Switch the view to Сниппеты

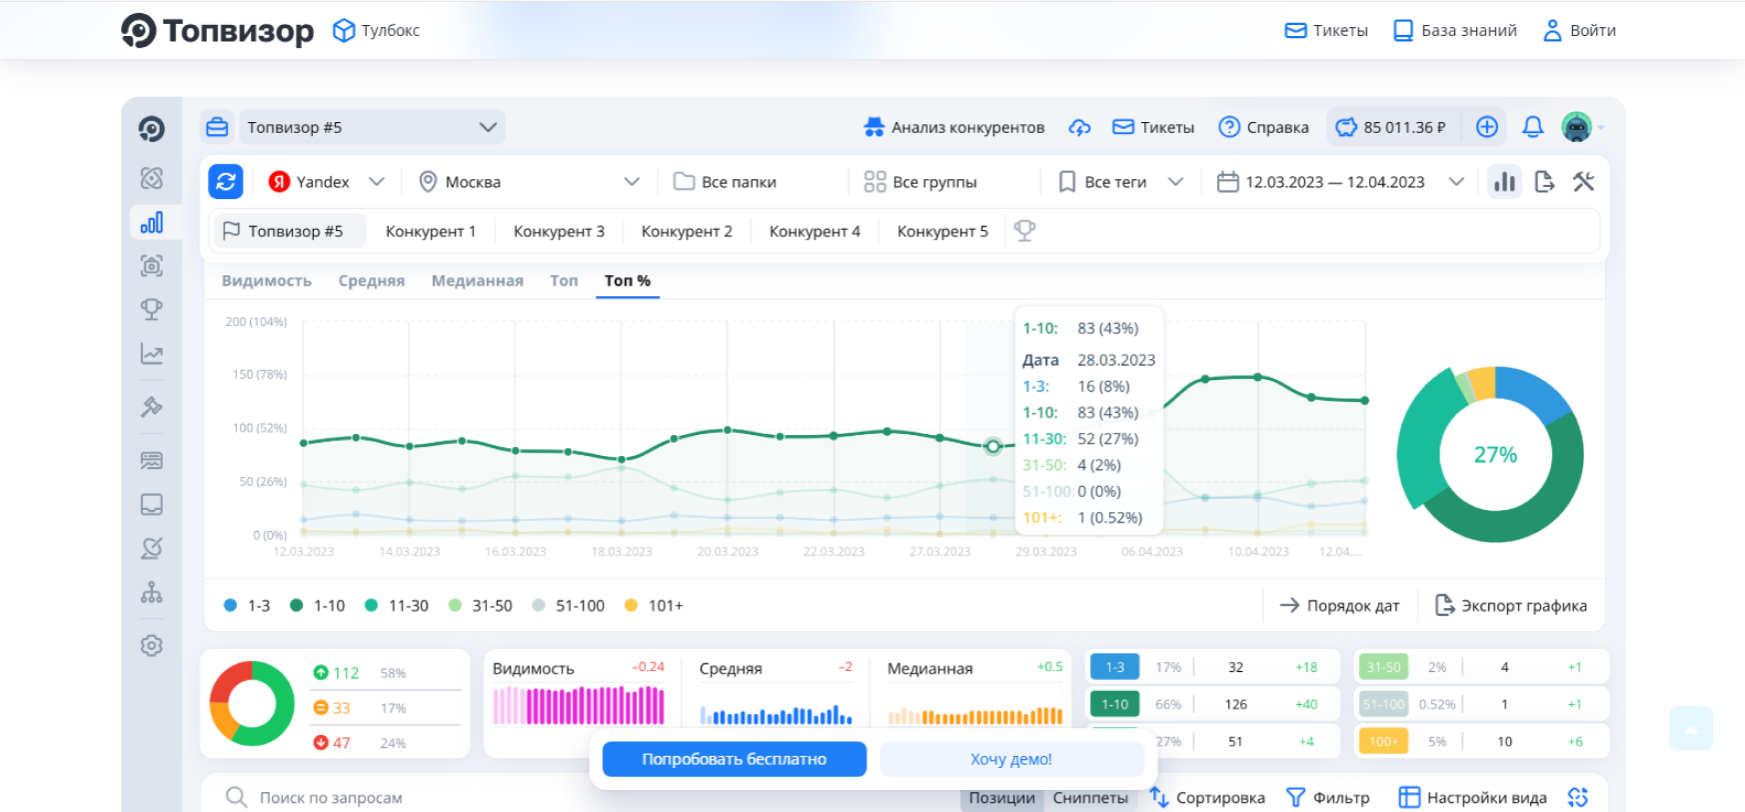click(x=1091, y=798)
